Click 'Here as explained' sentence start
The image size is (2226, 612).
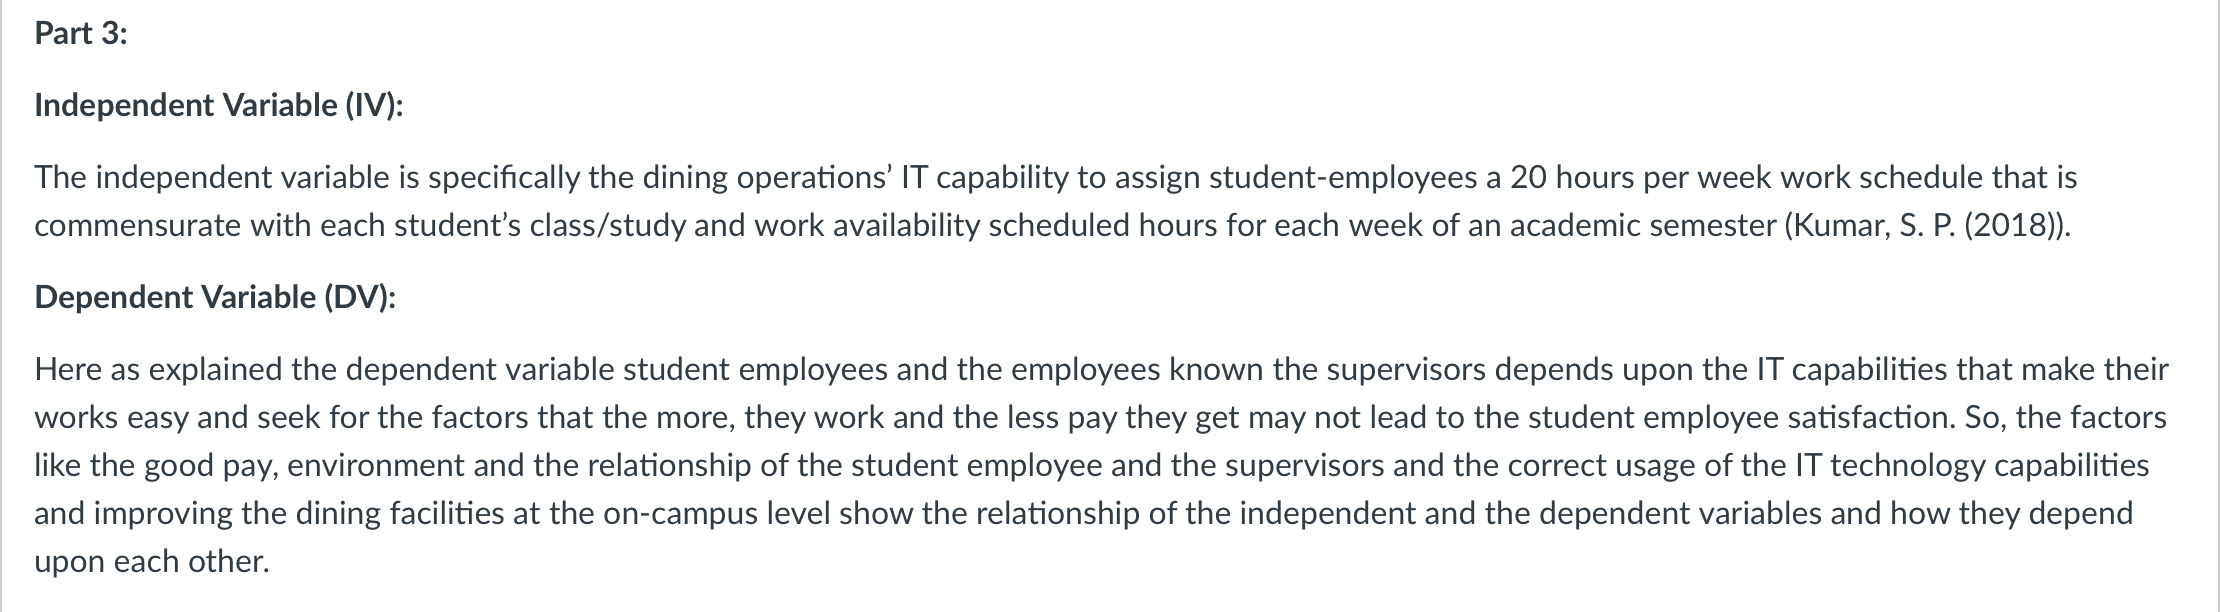160,369
